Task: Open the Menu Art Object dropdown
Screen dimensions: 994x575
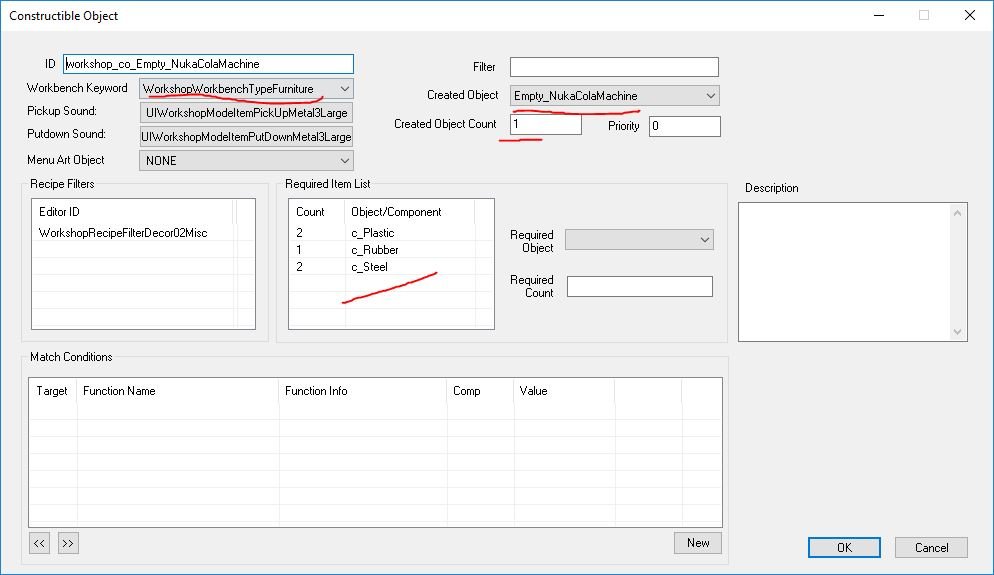Action: click(x=246, y=160)
